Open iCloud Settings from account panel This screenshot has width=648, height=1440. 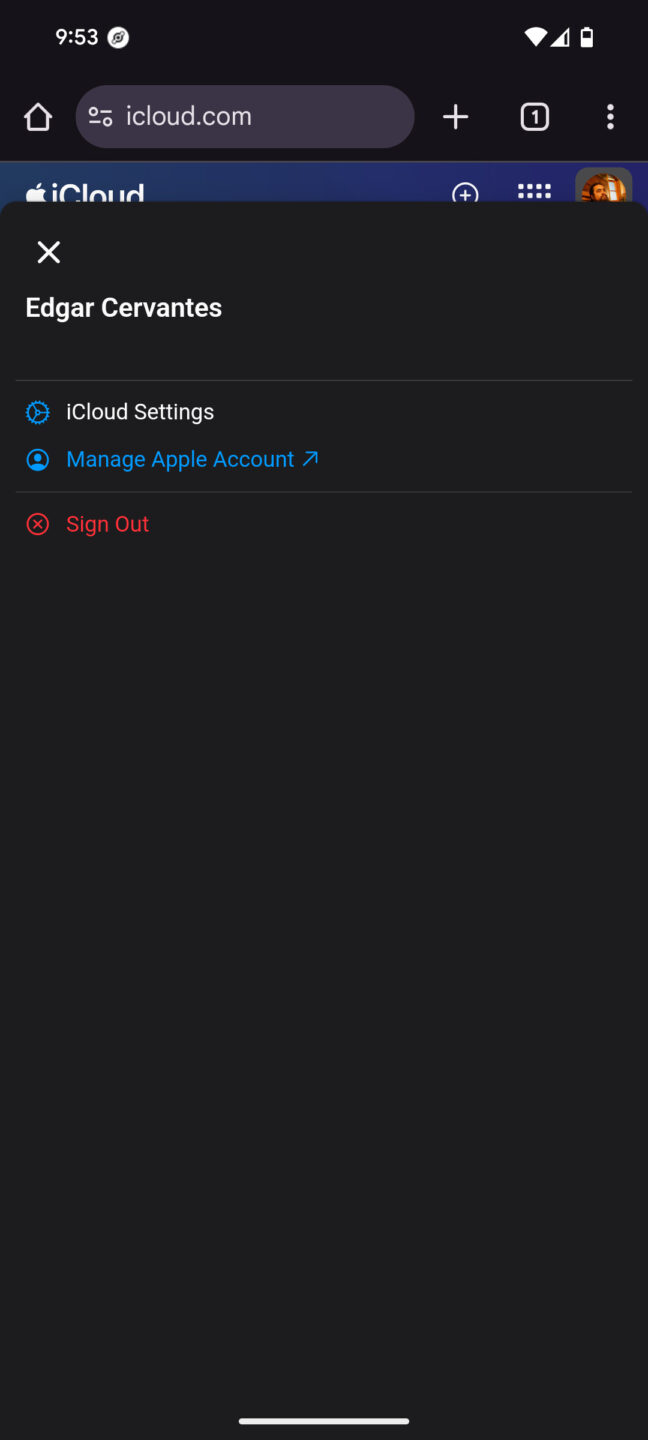click(139, 411)
